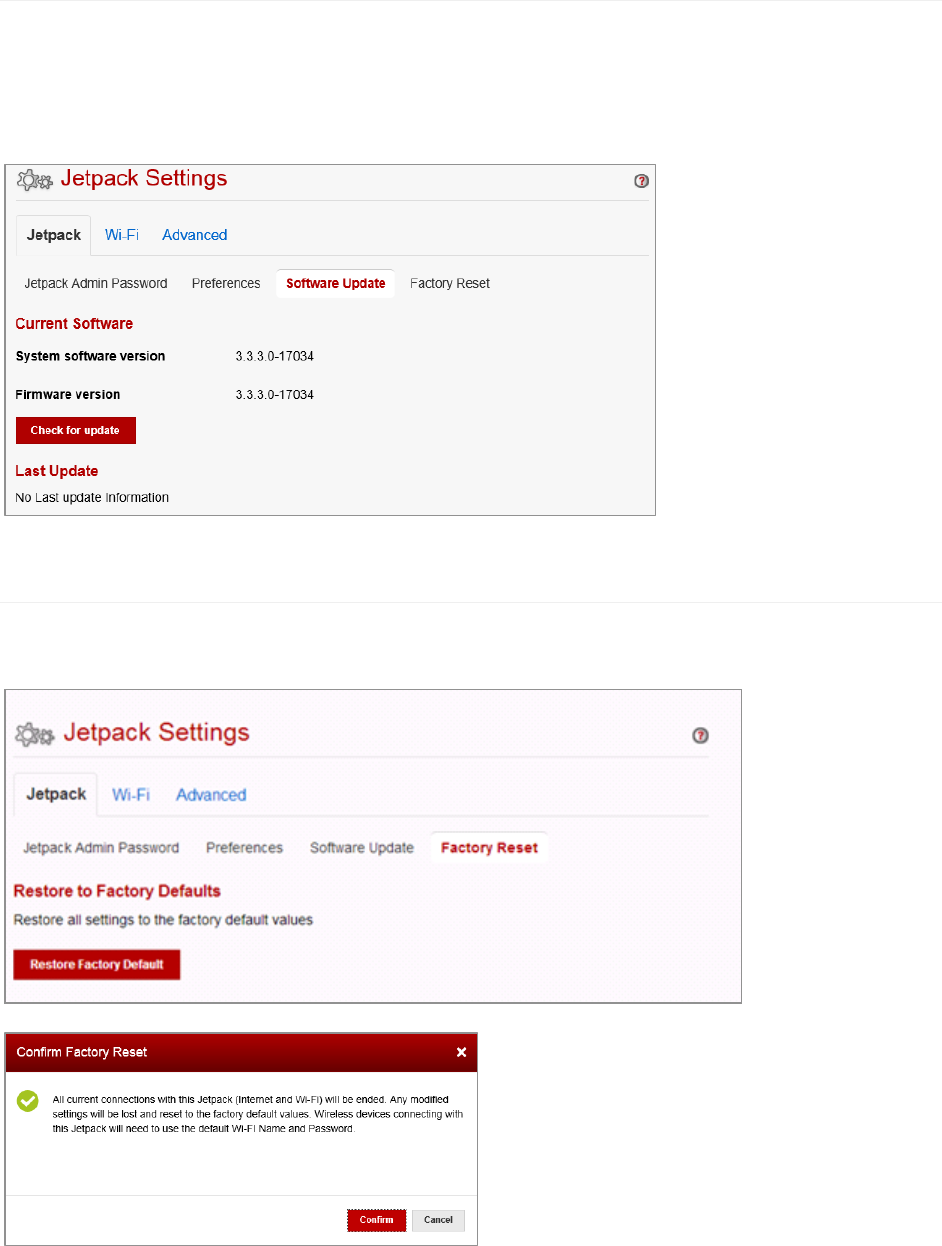The width and height of the screenshot is (942, 1246).
Task: Click the System software version label
Action: (x=91, y=356)
